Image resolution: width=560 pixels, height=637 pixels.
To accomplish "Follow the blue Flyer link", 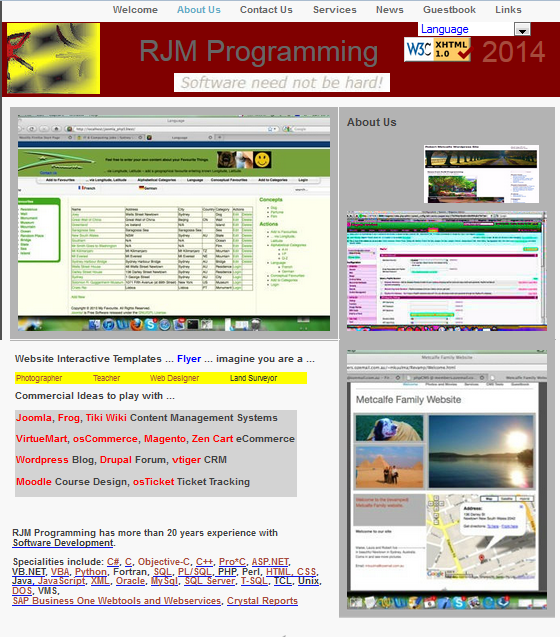I will pyautogui.click(x=189, y=359).
